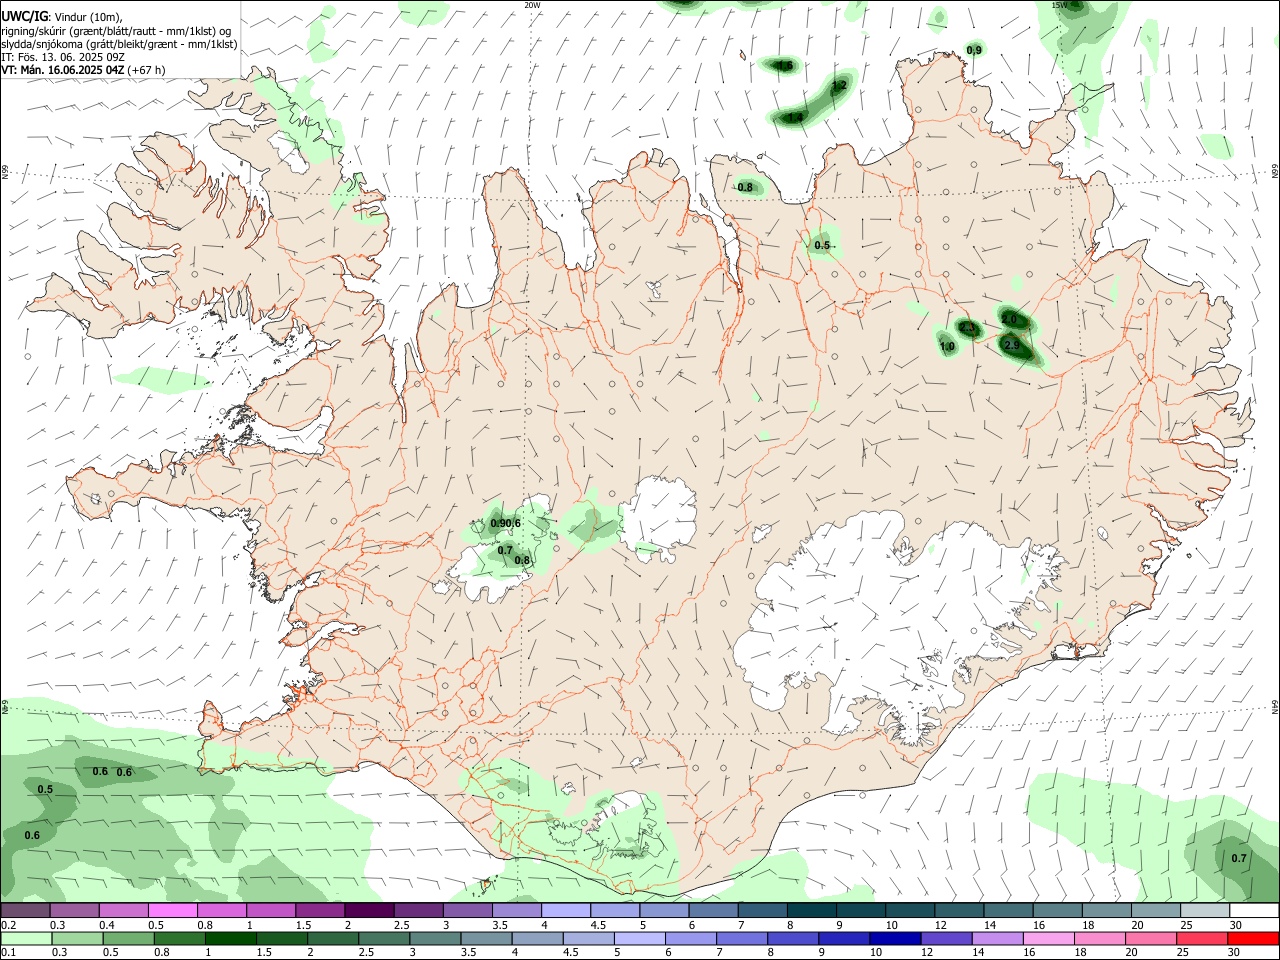Select the dark purple 2 mm snow swatch
Screen dimensions: 1280x960
pos(368,911)
